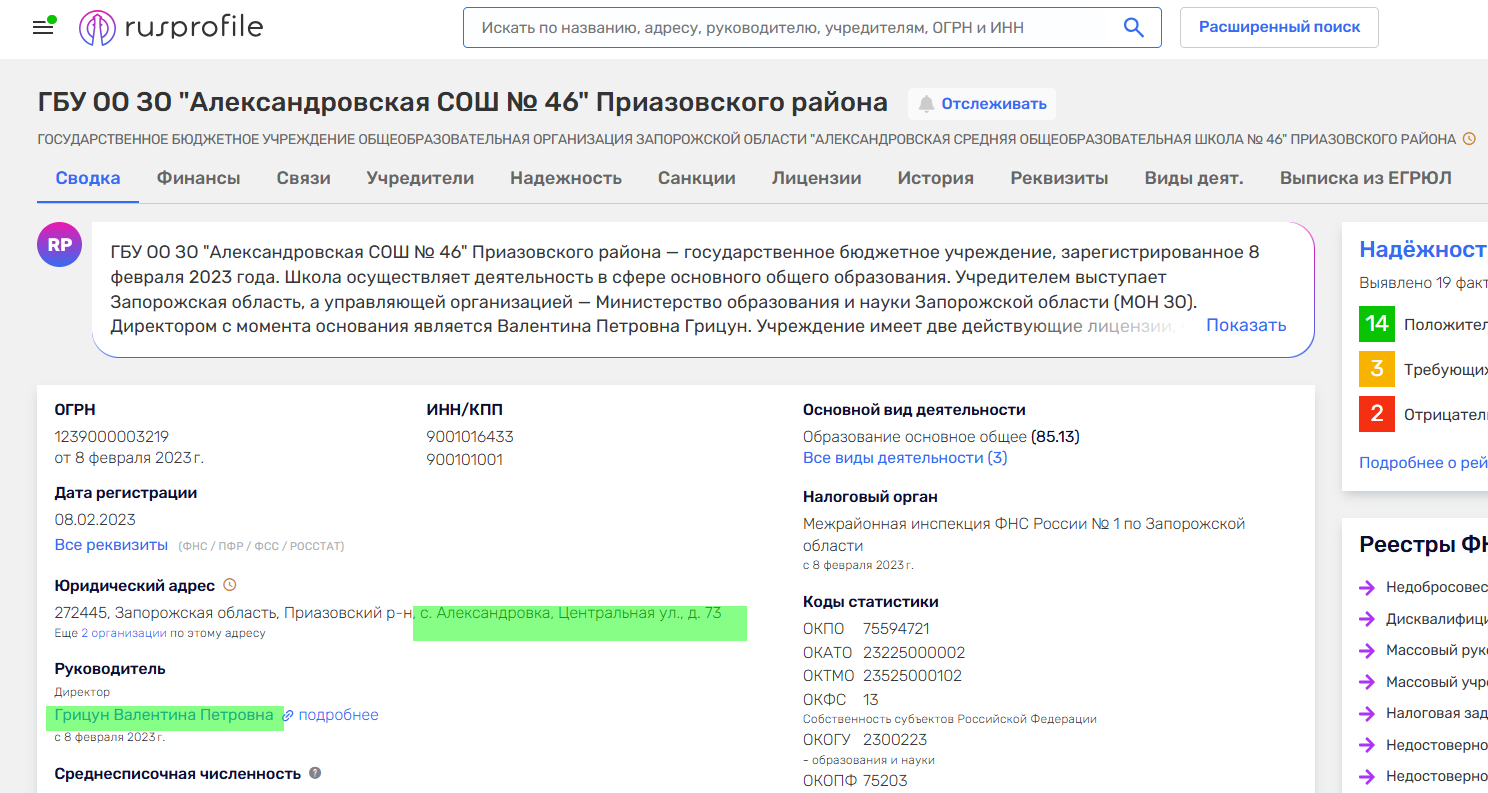This screenshot has width=1488, height=793.
Task: Open the hamburger menu icon
Action: tap(43, 28)
